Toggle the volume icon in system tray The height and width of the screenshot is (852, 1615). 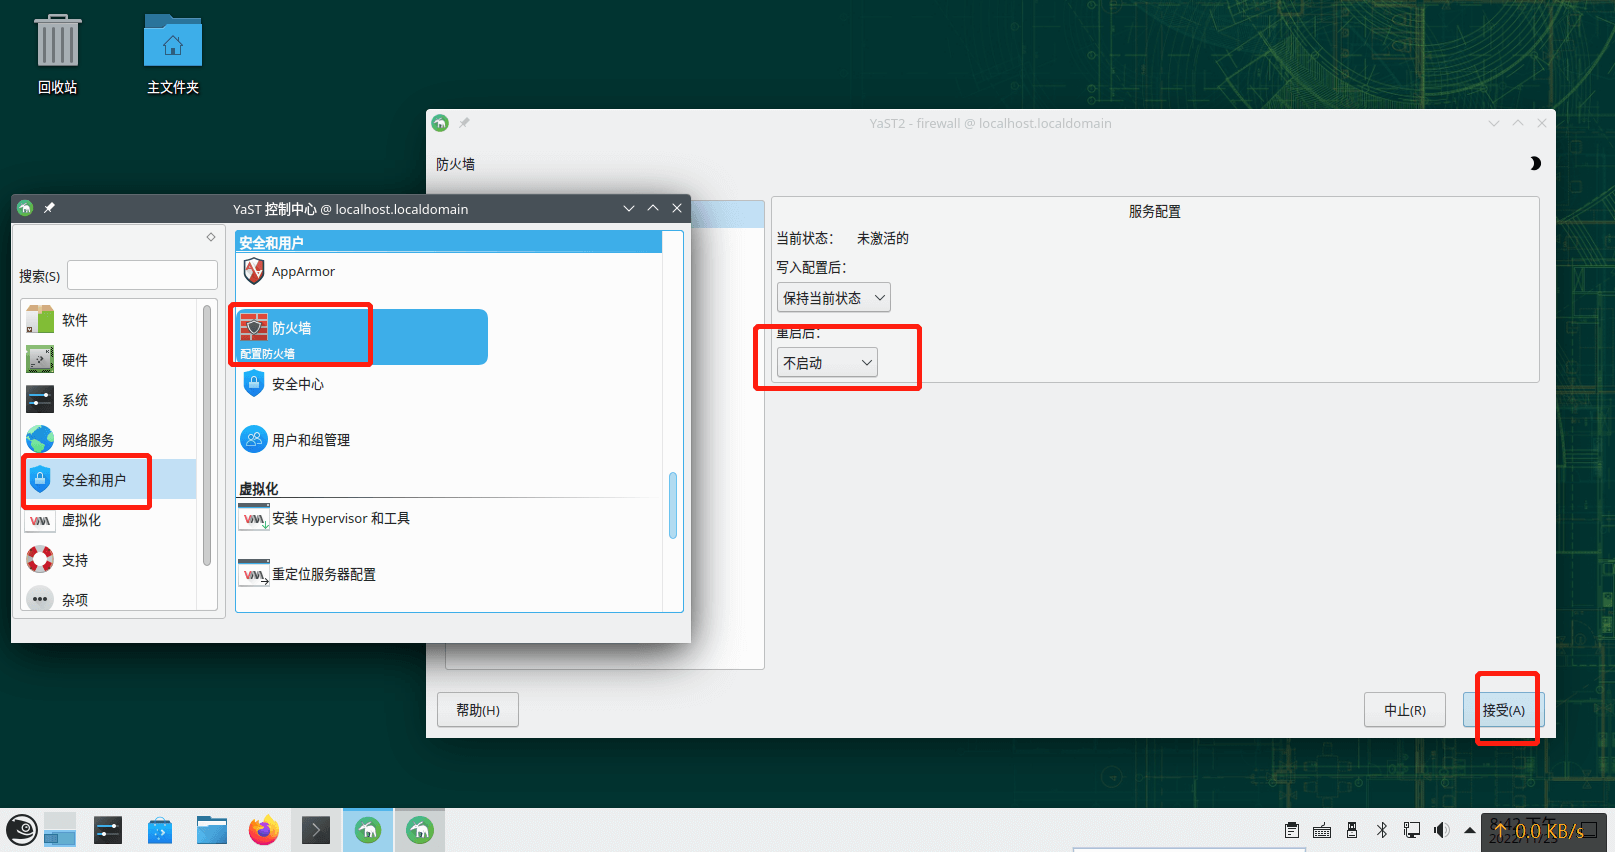click(x=1441, y=830)
